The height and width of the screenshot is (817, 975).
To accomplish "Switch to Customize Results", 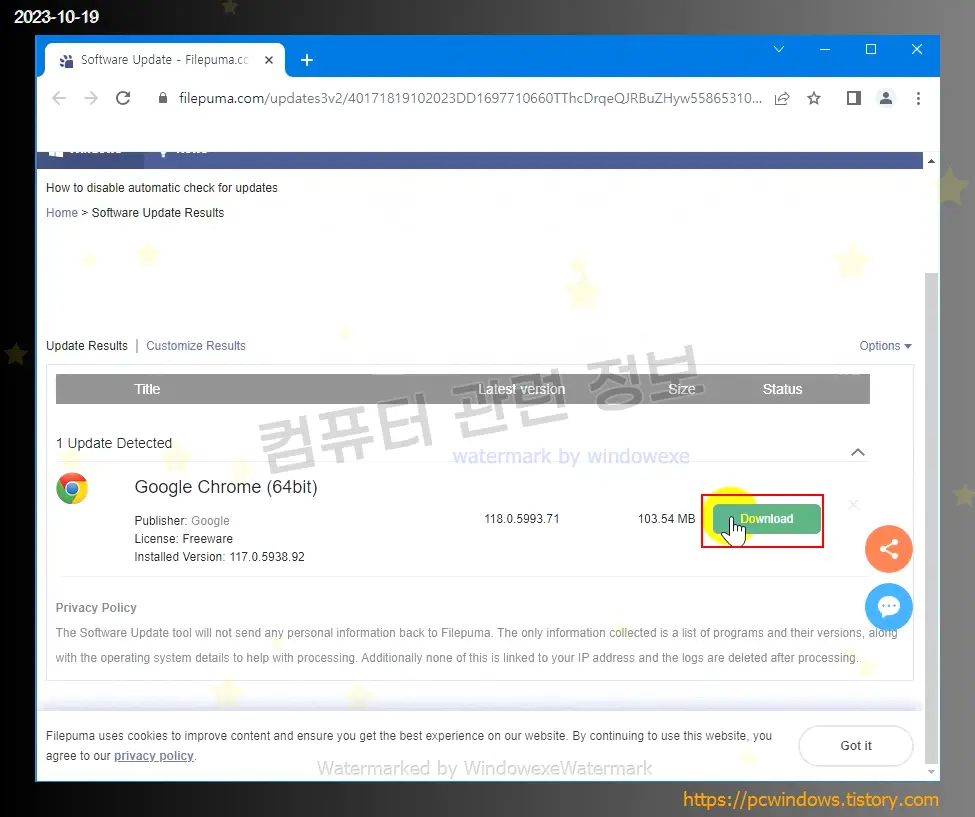I will point(196,346).
